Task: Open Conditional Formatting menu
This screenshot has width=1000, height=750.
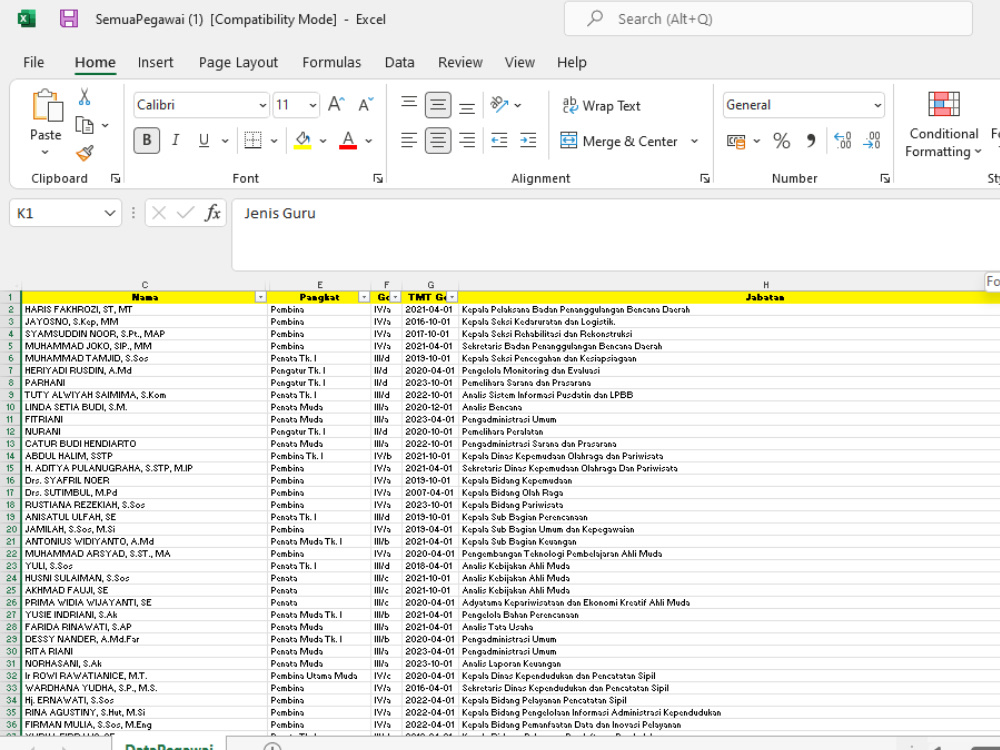Action: click(943, 124)
